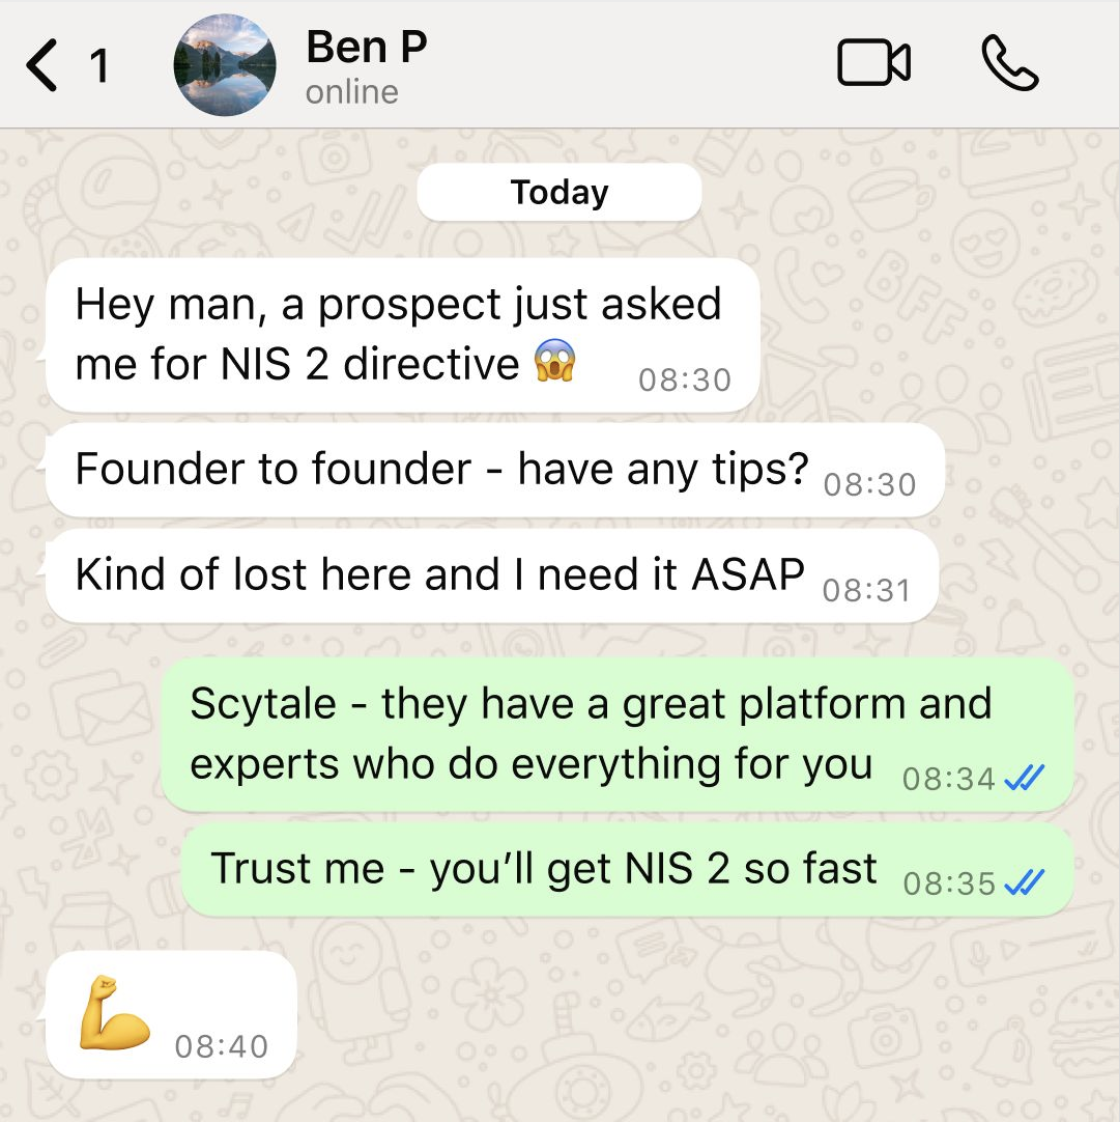Viewport: 1120px width, 1122px height.
Task: Select the 'Trust me' message bubble
Action: (x=627, y=869)
